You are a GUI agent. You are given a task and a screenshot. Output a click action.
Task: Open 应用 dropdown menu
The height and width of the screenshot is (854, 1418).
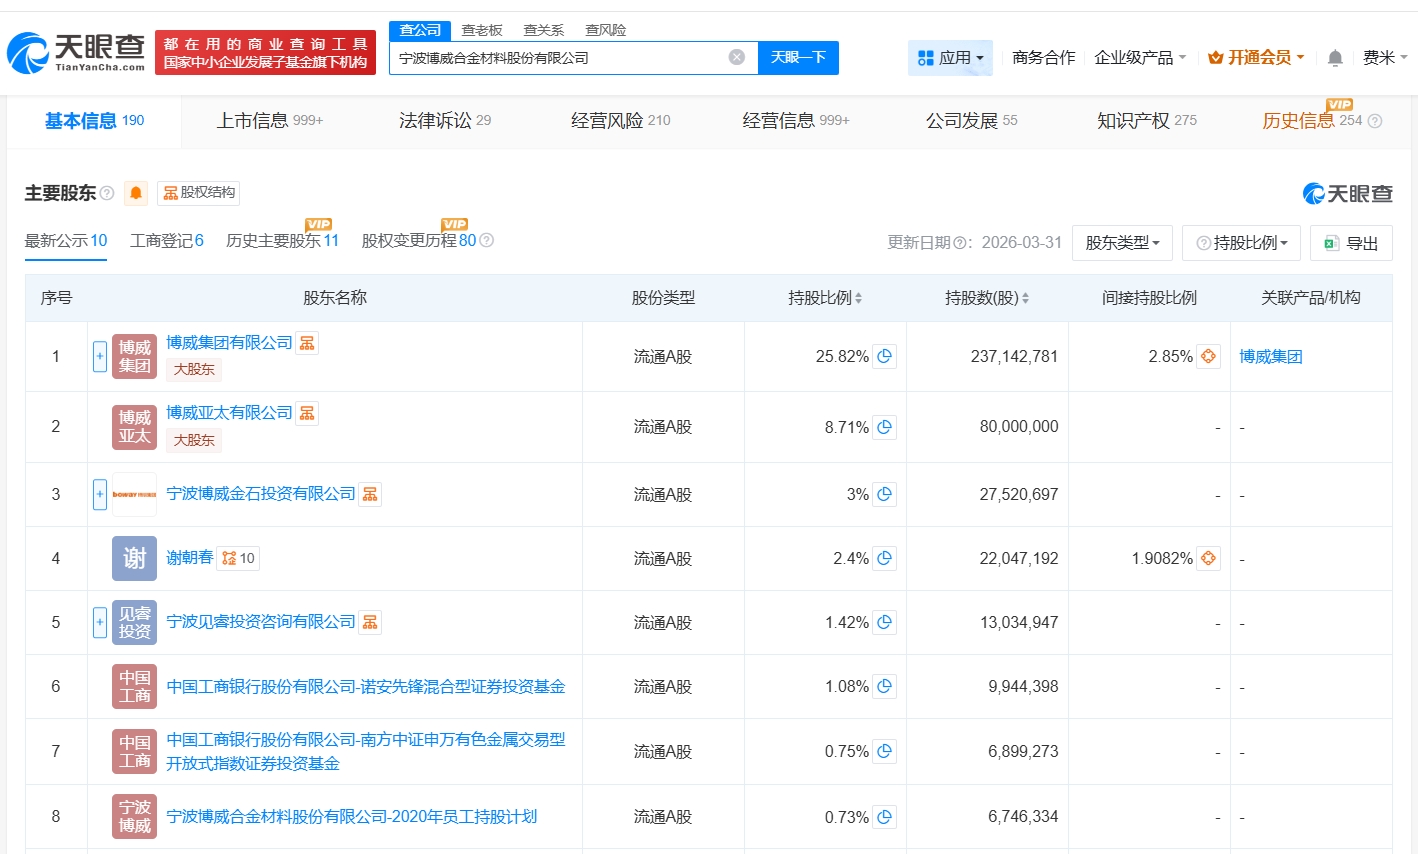click(x=950, y=58)
